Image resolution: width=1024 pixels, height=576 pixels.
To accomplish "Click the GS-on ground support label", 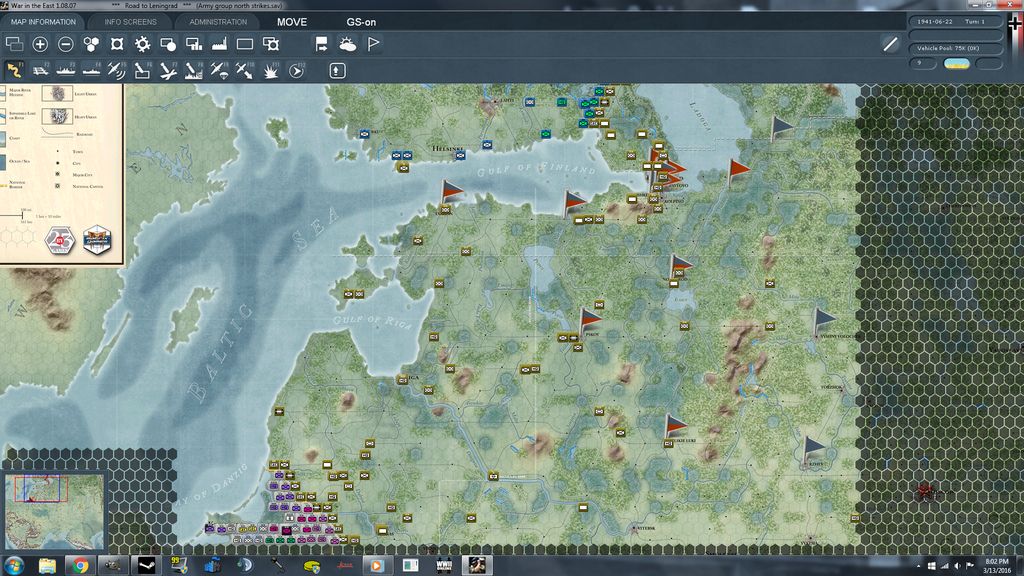I will point(361,22).
